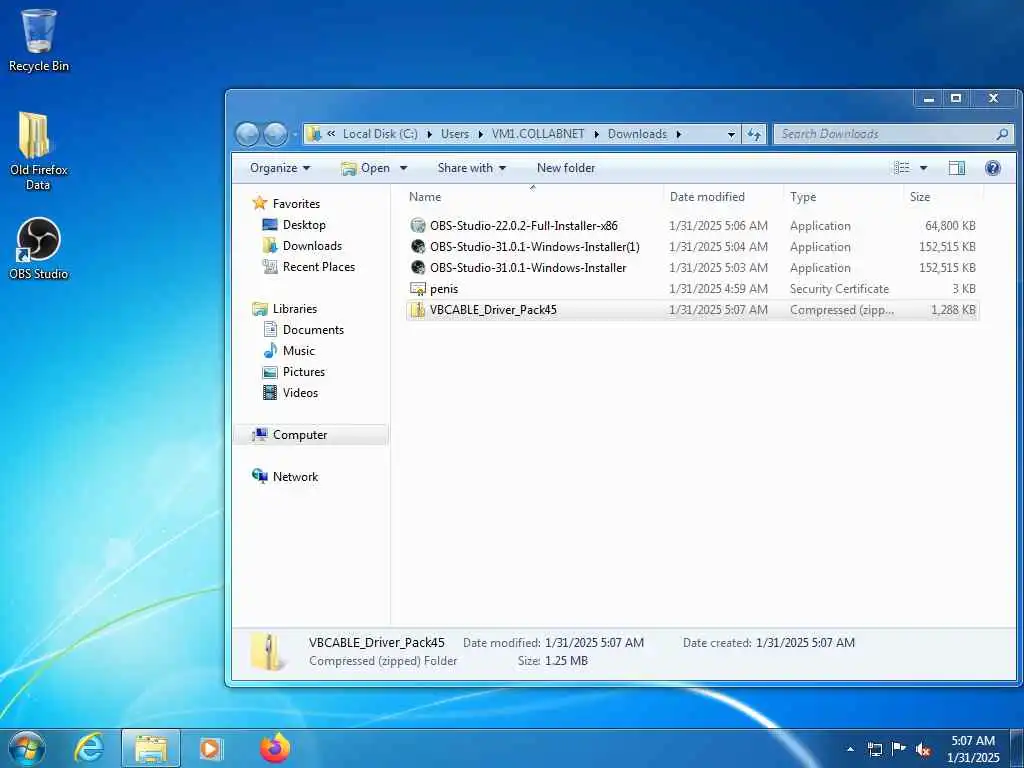
Task: Click the Libraries icon in navigation pane
Action: point(260,308)
